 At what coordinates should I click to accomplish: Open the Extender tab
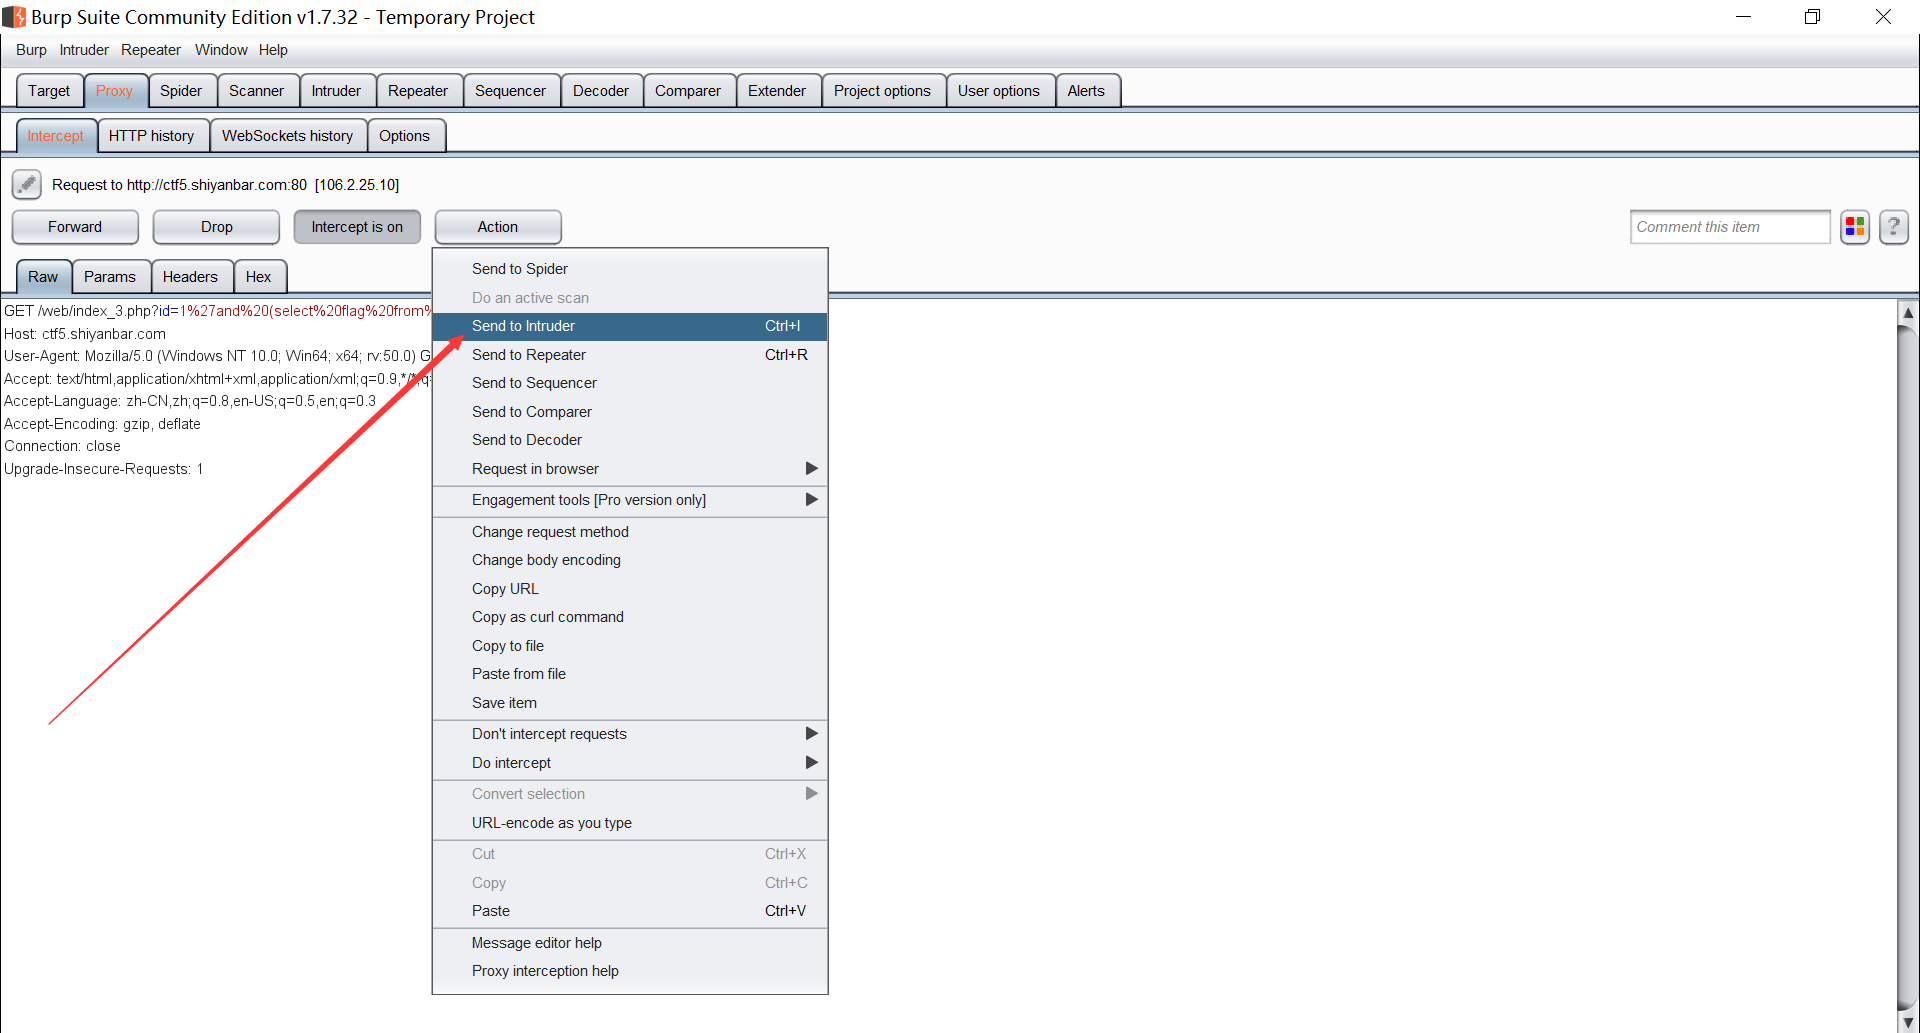tap(777, 91)
